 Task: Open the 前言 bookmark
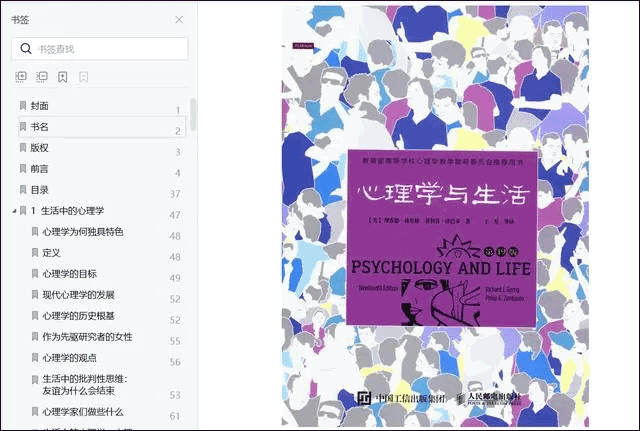pos(40,169)
